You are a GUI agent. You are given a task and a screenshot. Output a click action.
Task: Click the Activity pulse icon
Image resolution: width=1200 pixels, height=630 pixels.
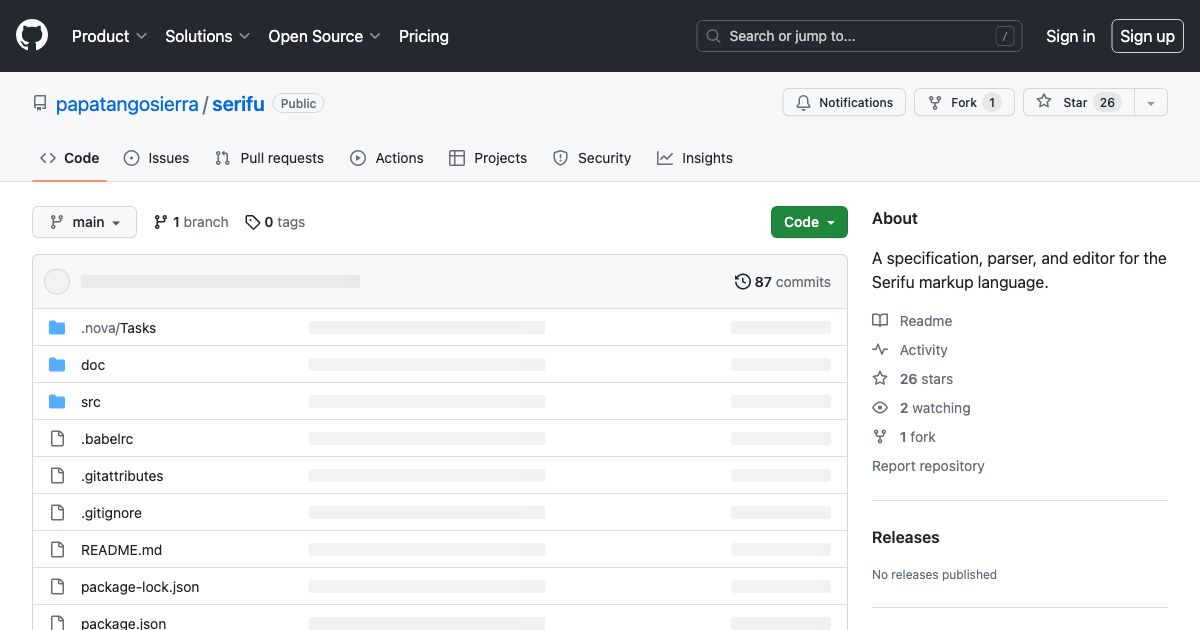pos(880,350)
